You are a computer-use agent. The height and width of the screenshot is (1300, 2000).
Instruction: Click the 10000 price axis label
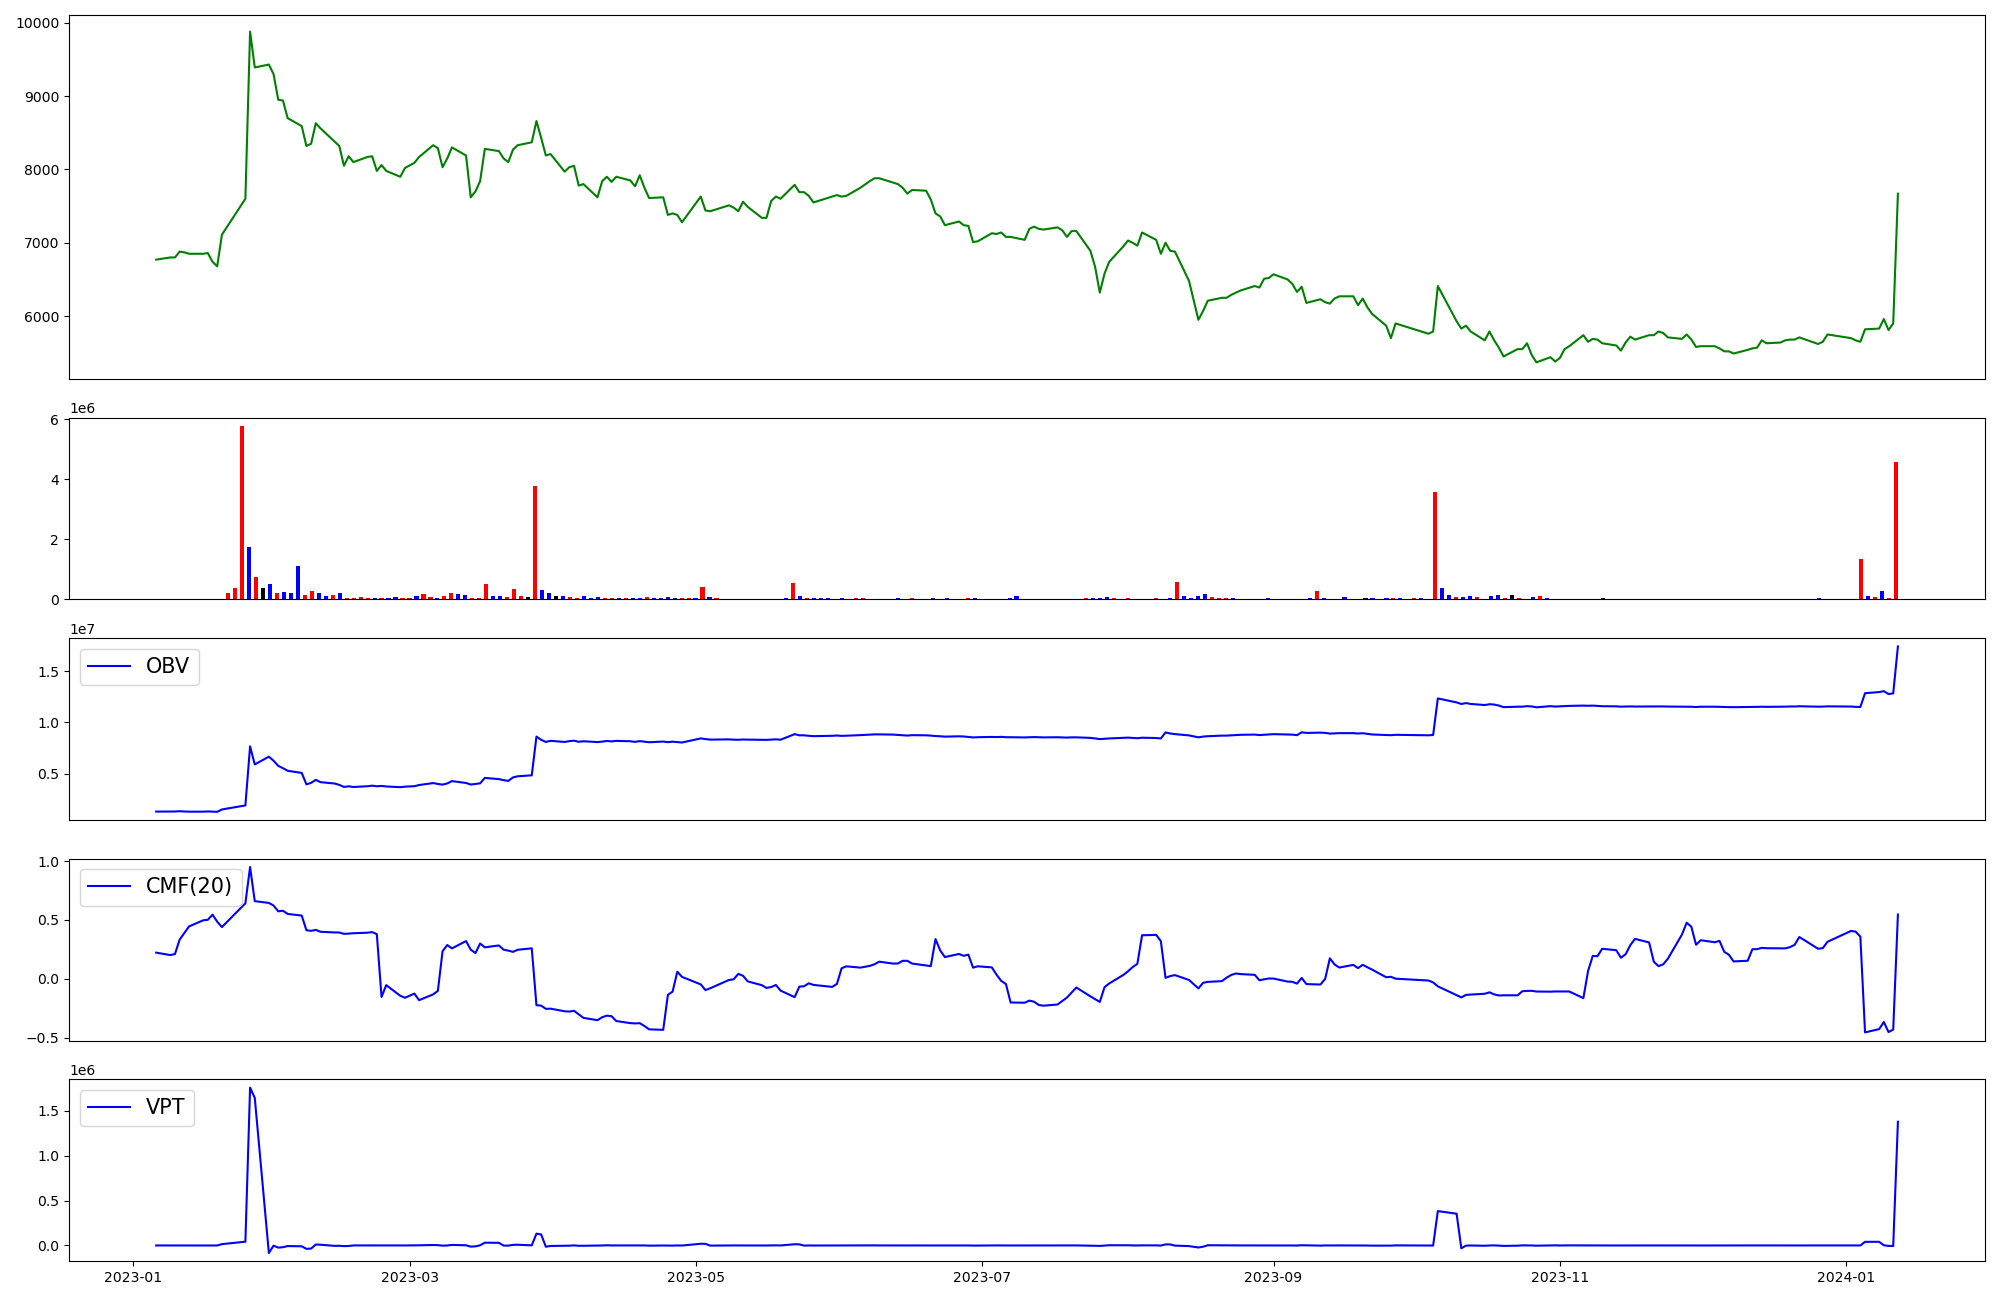point(37,23)
